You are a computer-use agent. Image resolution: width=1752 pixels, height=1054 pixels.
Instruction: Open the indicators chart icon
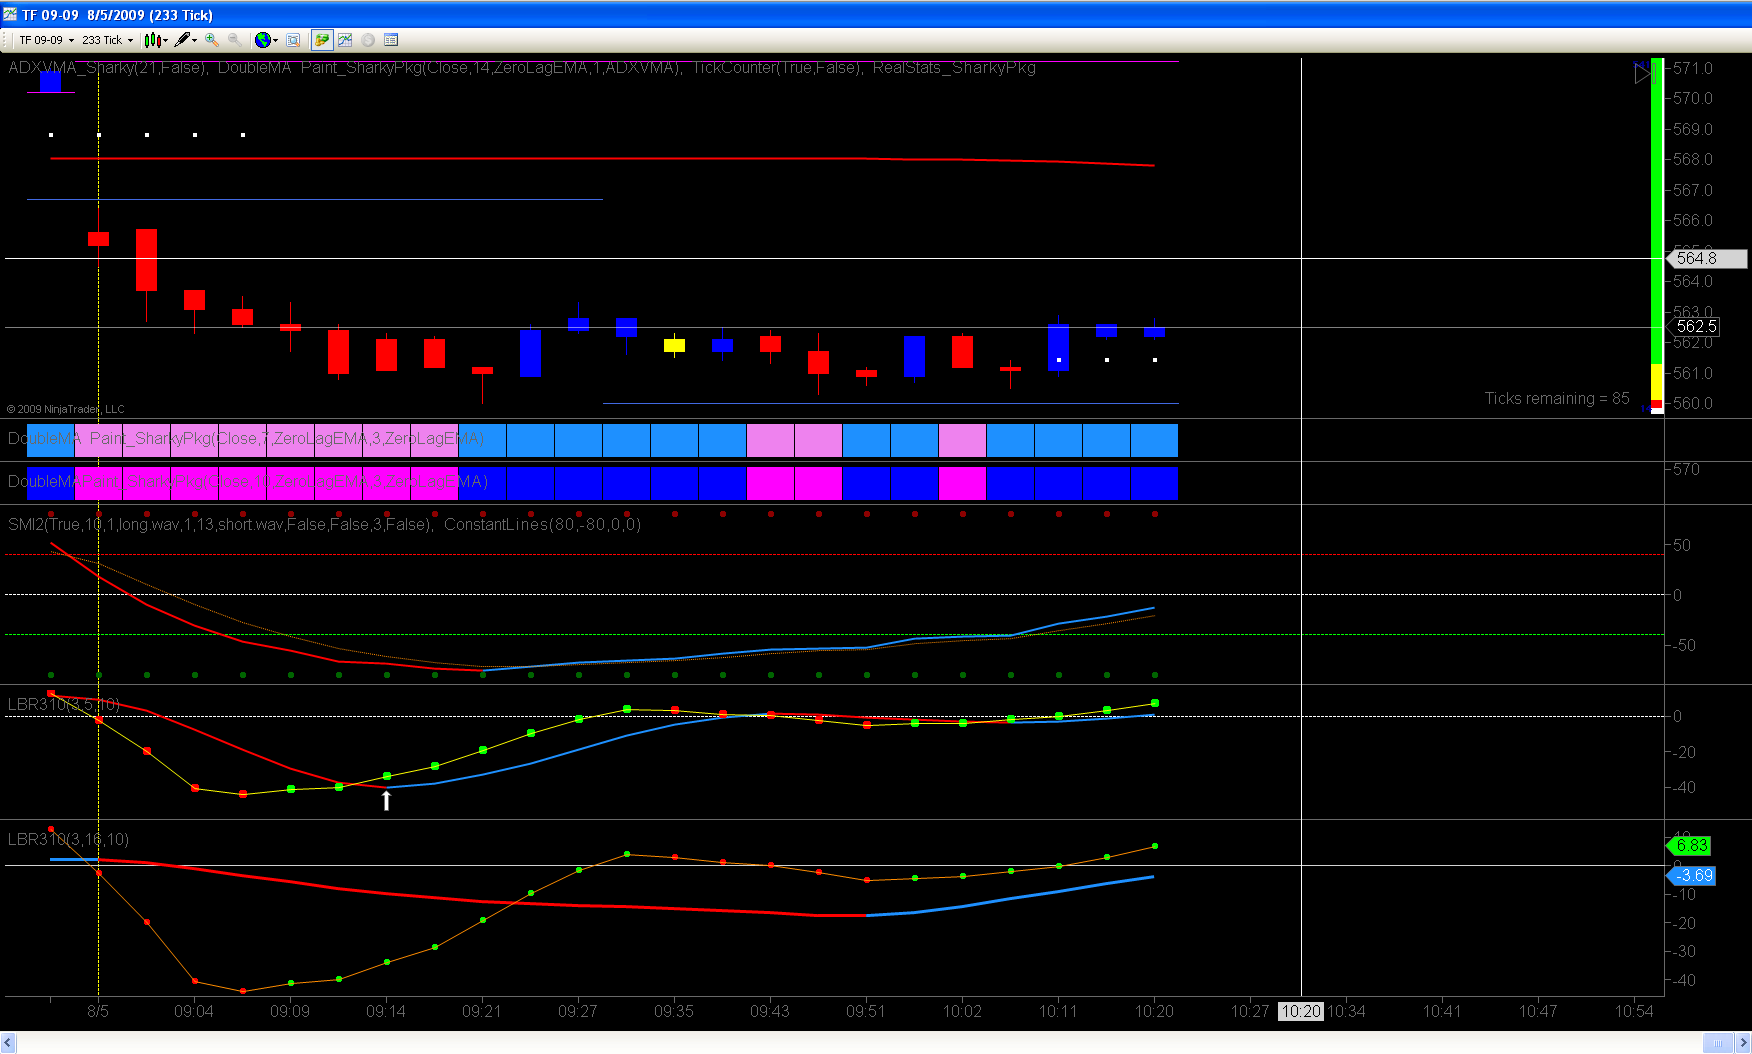tap(345, 40)
